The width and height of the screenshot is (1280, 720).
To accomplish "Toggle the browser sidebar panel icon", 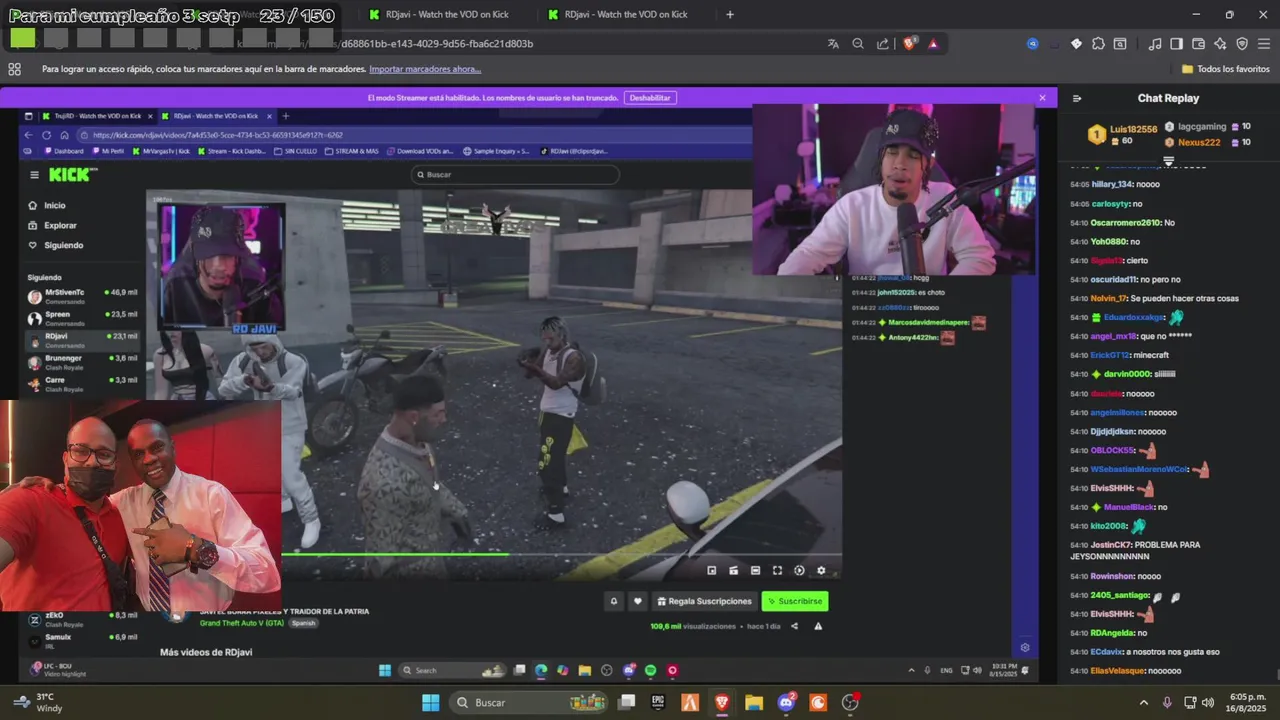I will click(x=1176, y=44).
